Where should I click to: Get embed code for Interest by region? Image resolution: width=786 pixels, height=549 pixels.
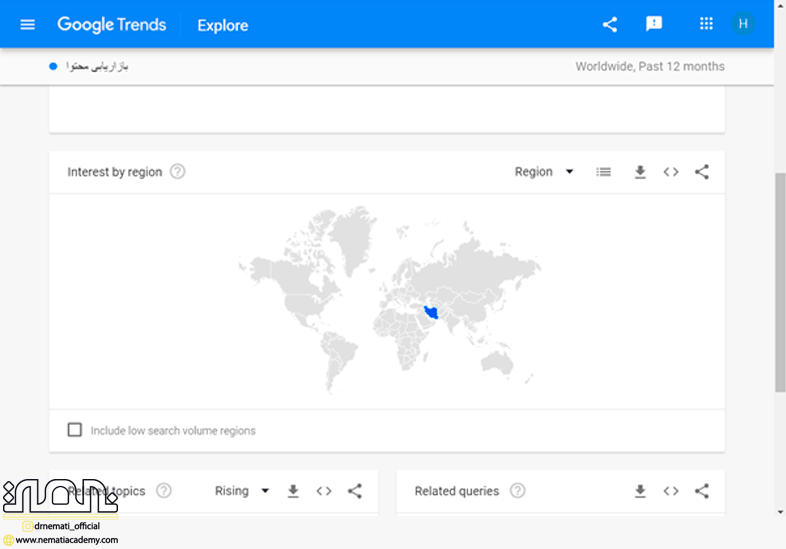click(x=671, y=172)
